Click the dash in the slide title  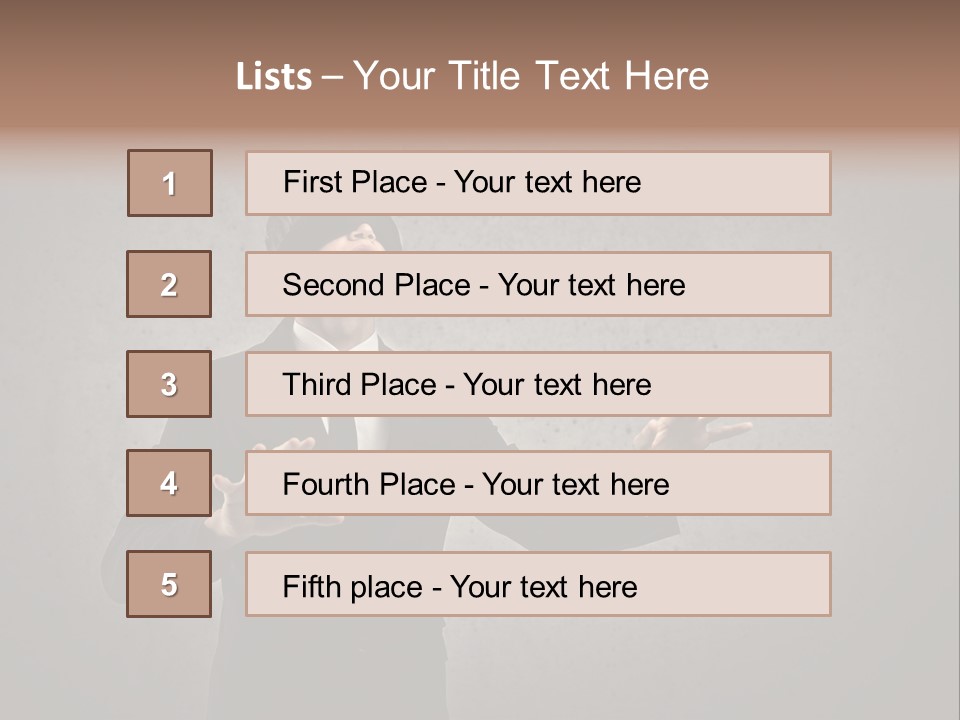(x=333, y=77)
